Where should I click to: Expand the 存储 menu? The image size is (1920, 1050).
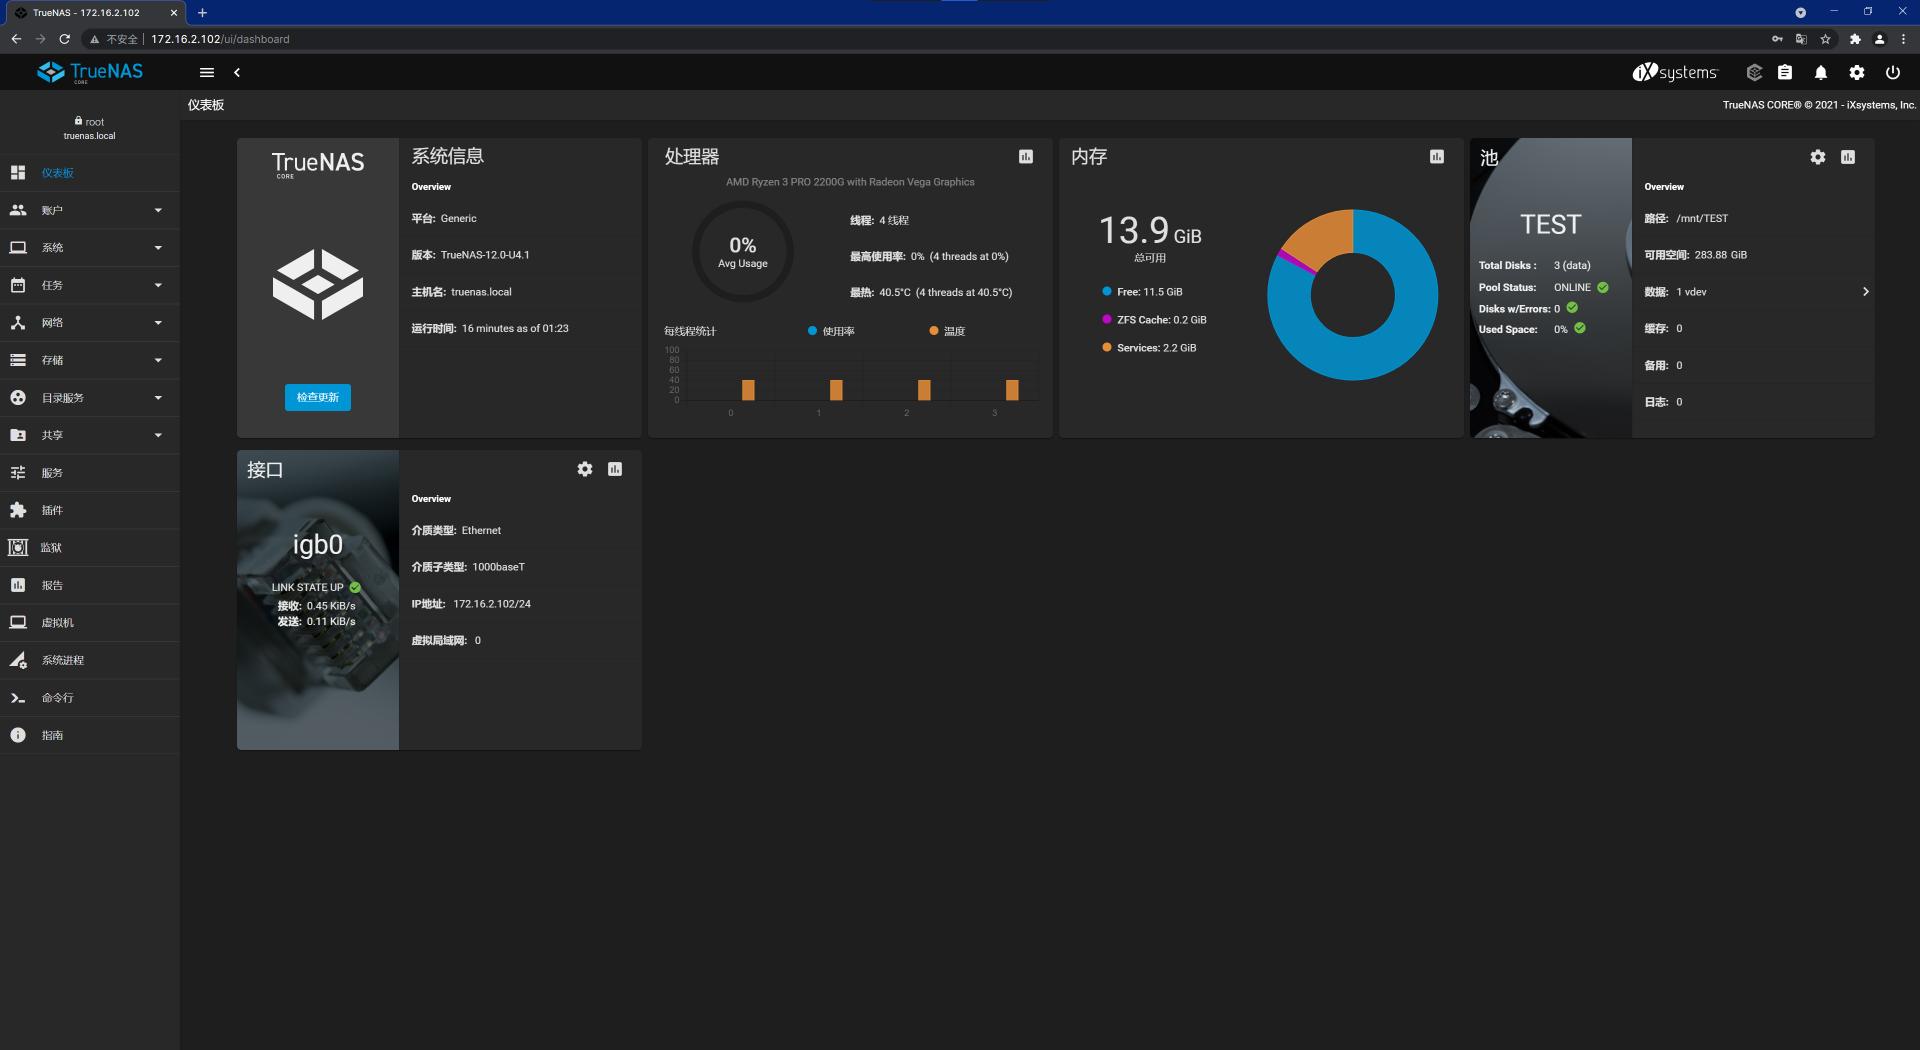89,360
